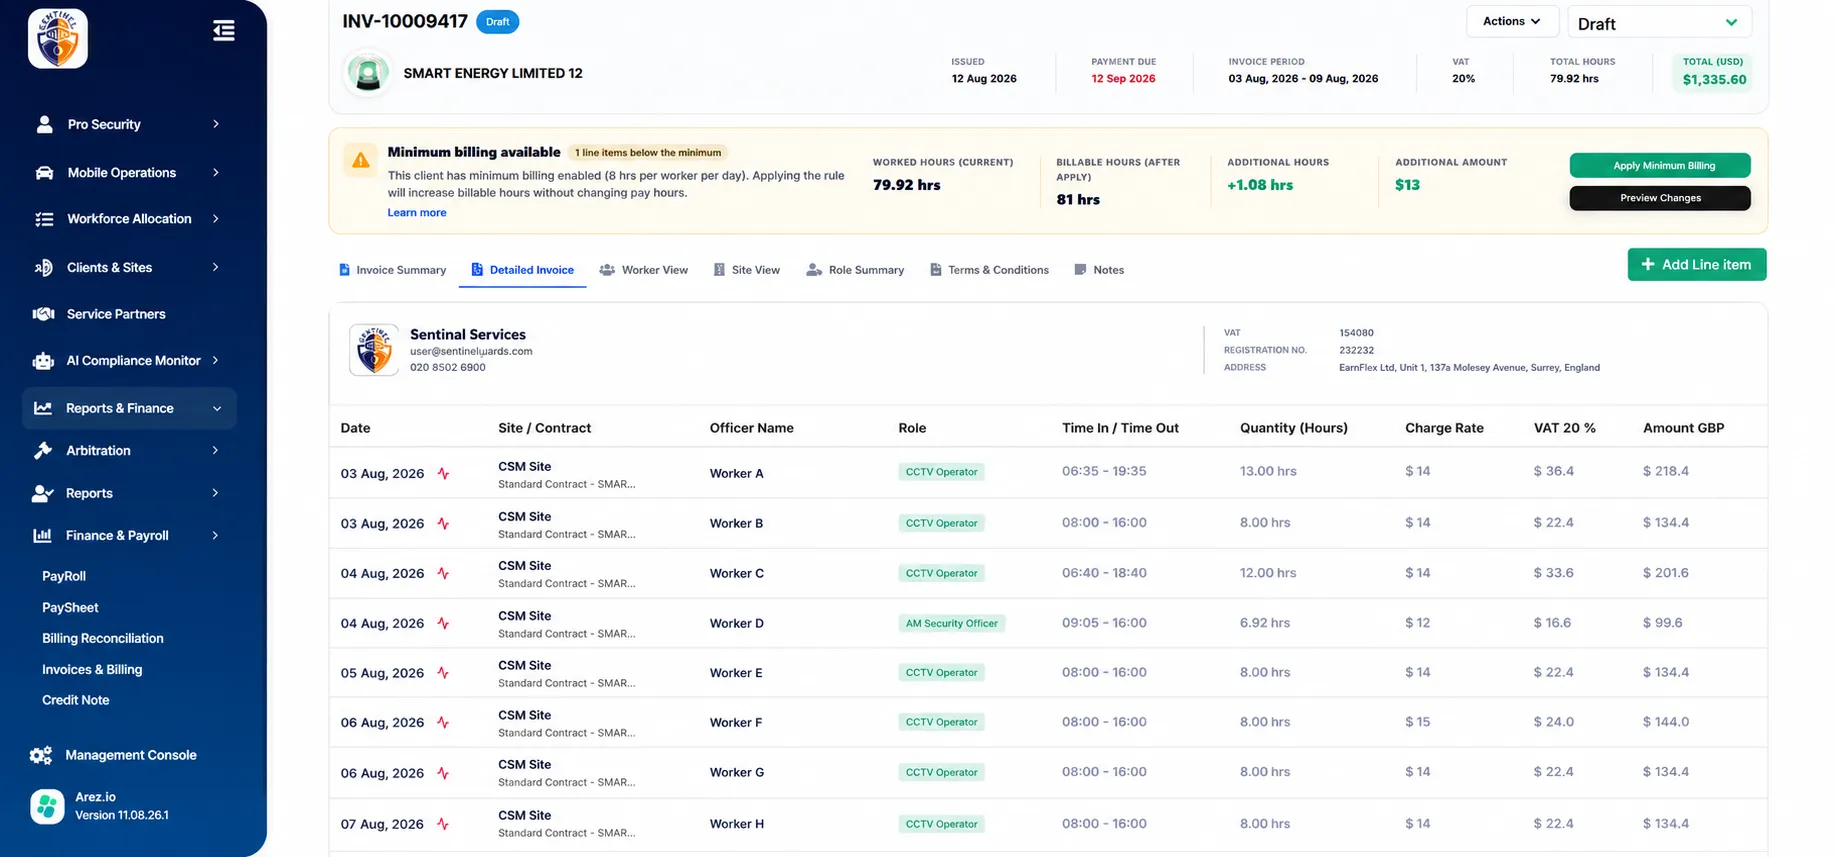Click Add Line item button

point(1697,265)
